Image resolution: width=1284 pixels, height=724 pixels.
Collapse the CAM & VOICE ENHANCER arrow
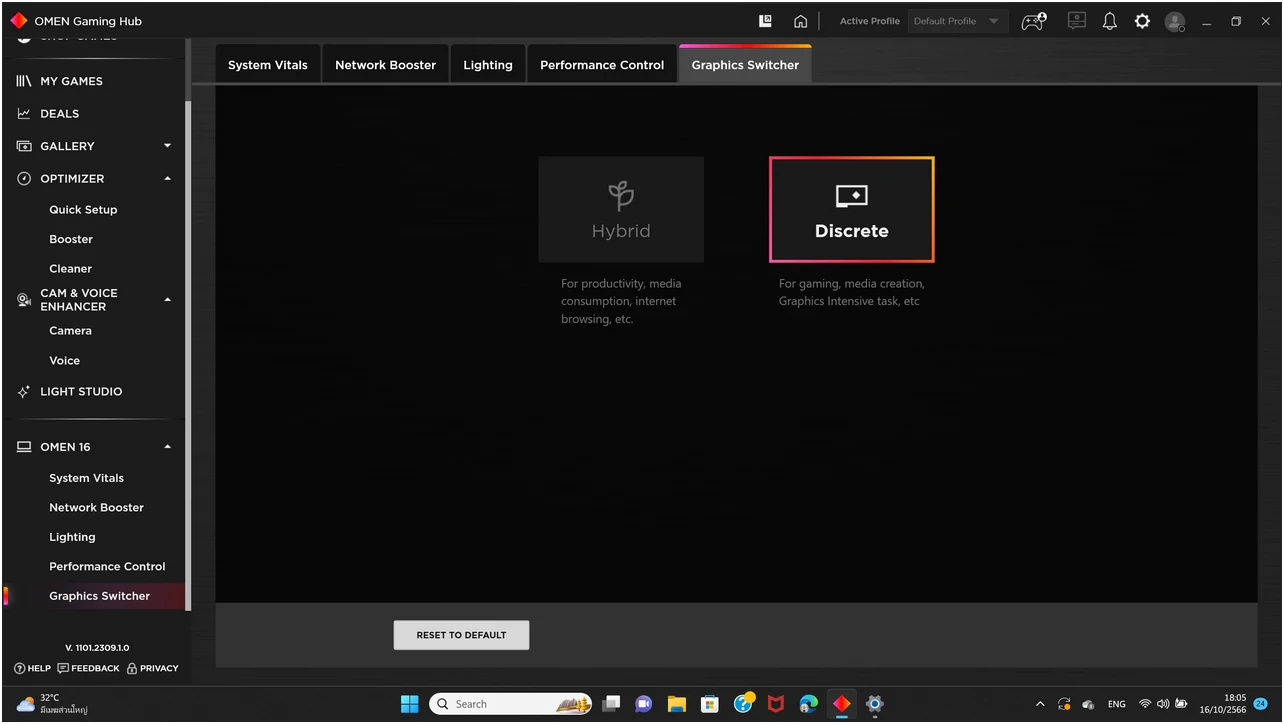168,300
